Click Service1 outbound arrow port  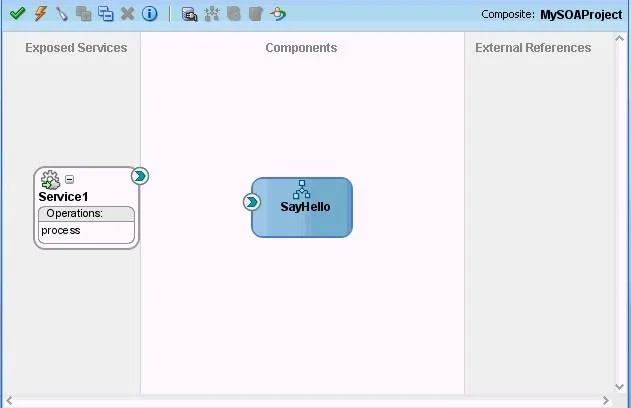point(140,176)
